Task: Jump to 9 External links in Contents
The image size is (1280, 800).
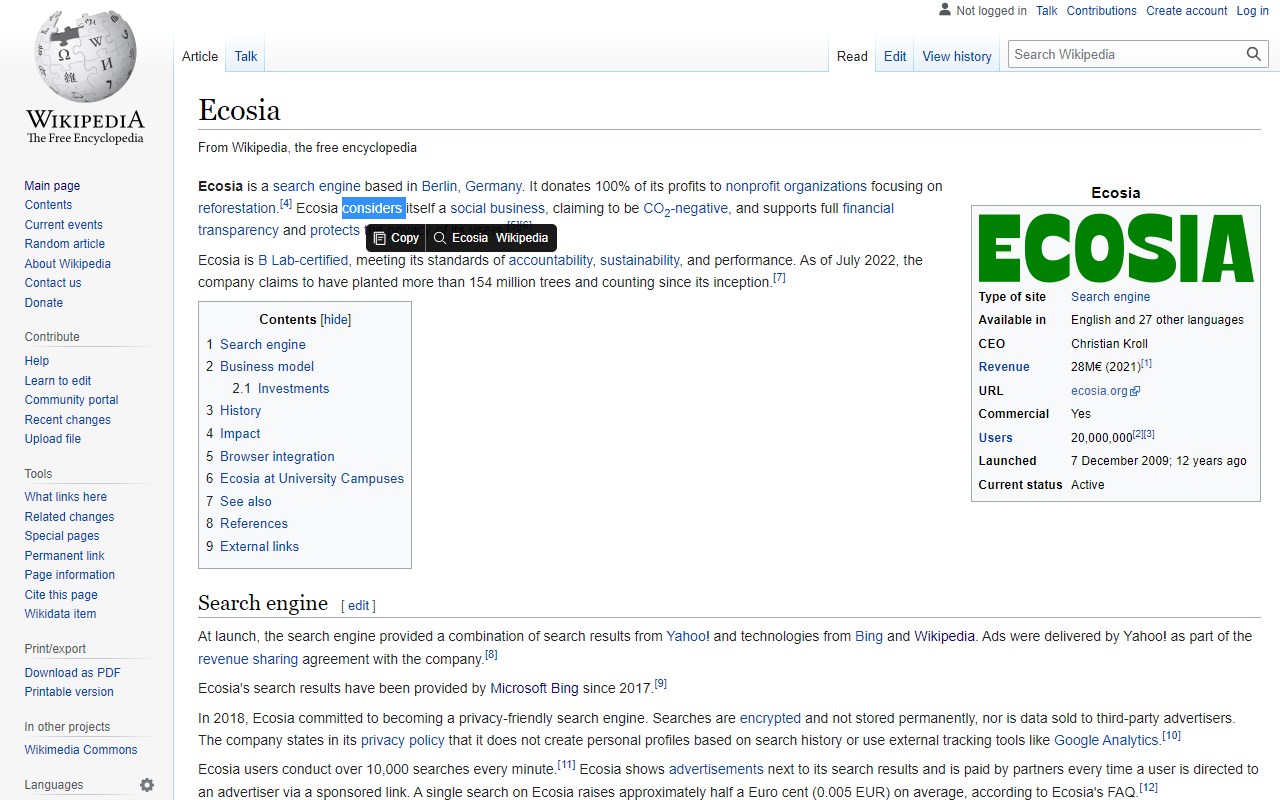Action: (x=252, y=547)
